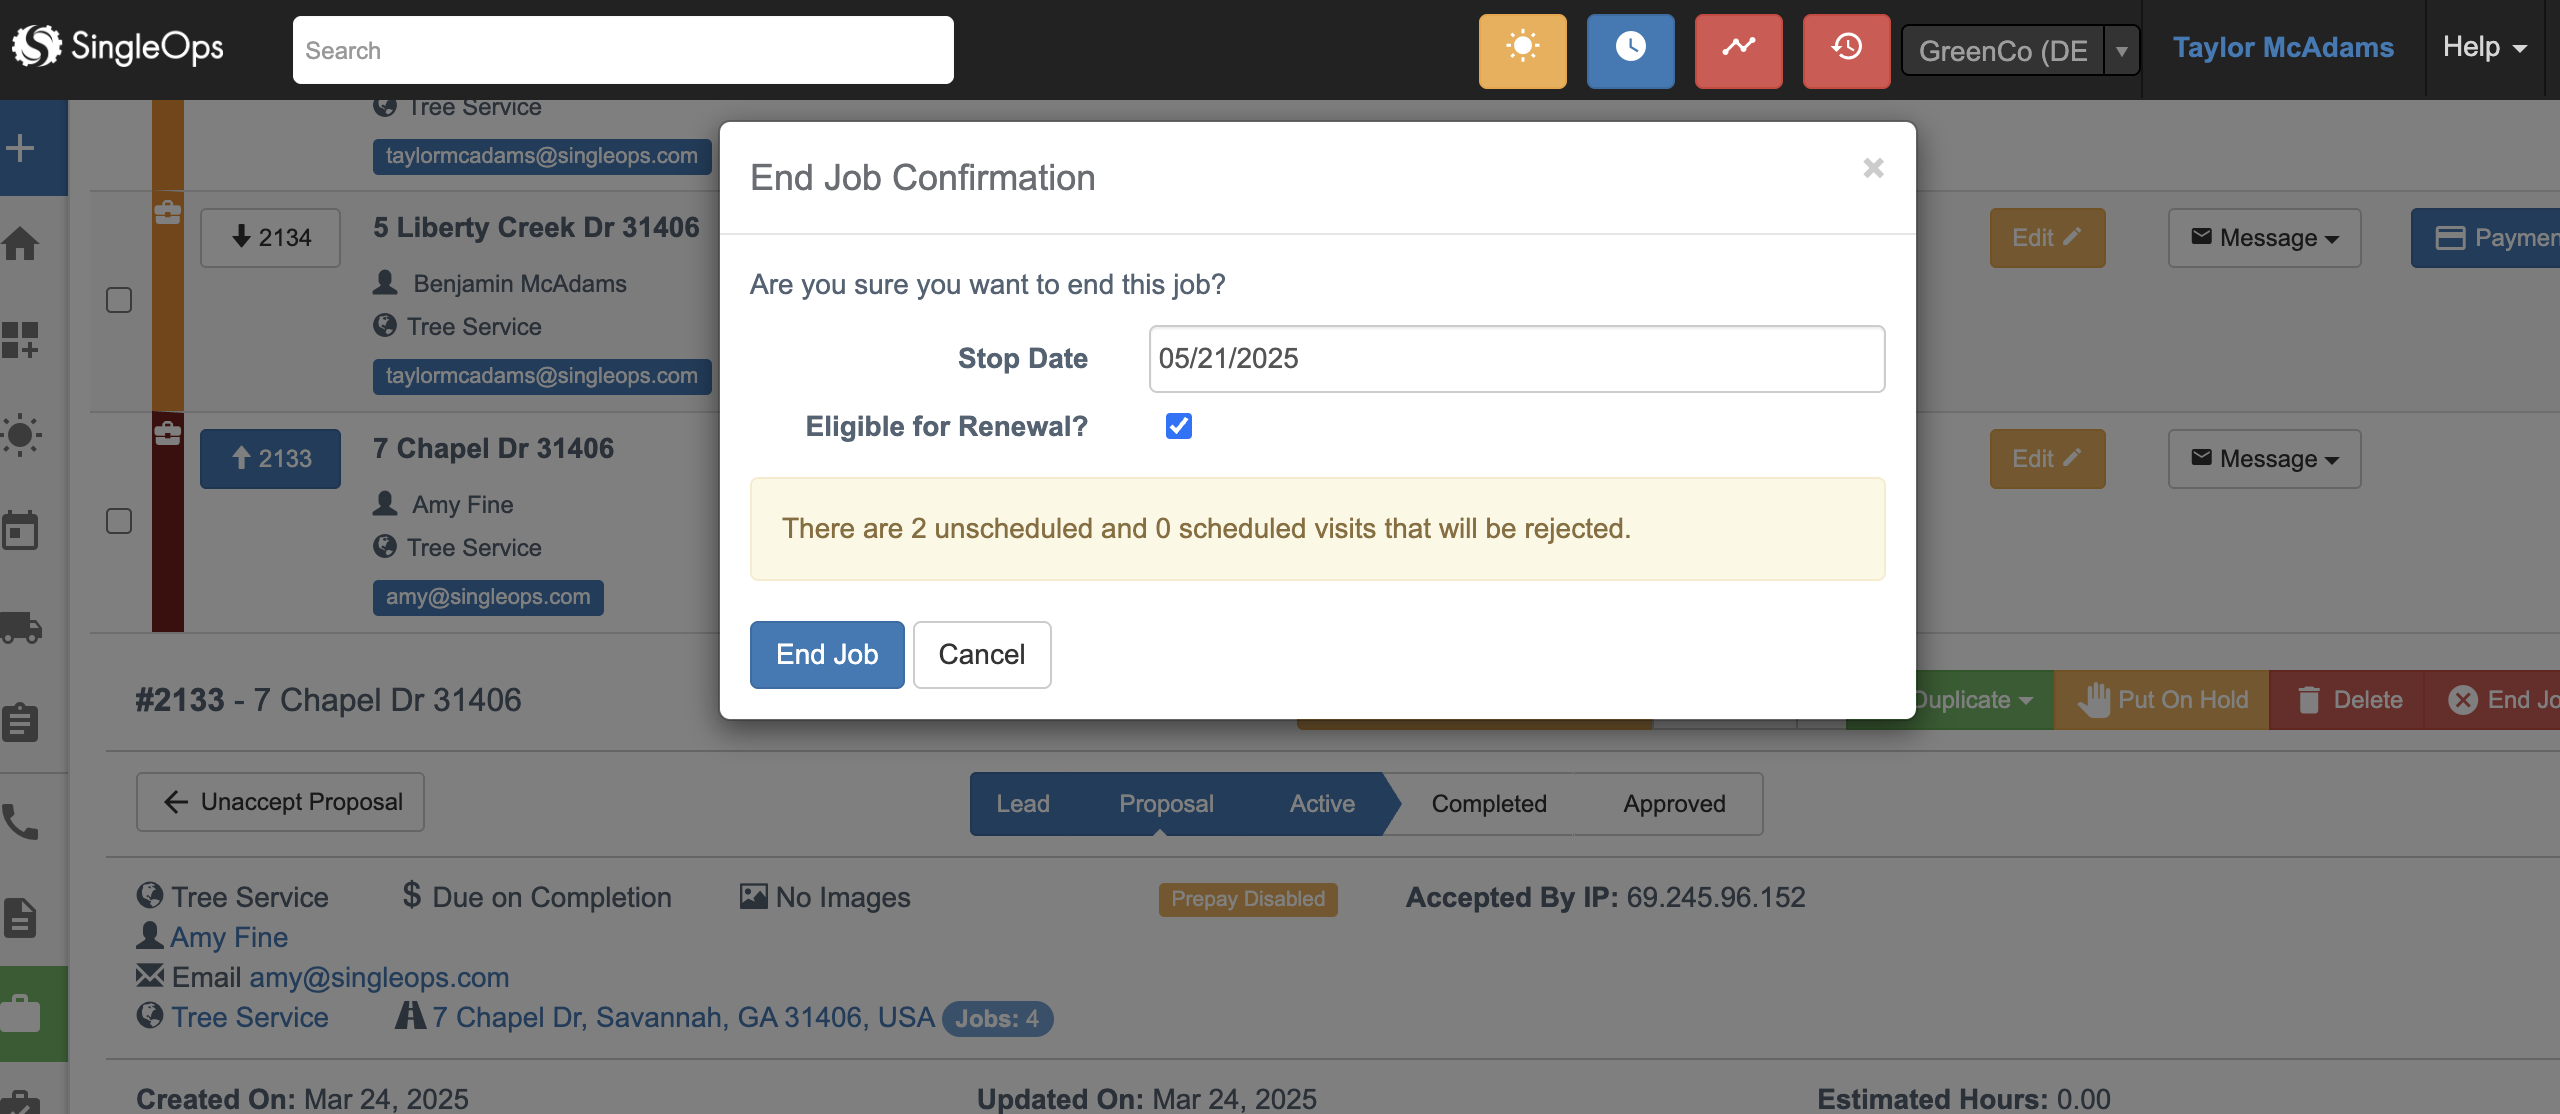The width and height of the screenshot is (2560, 1114).
Task: Open the phone icon in sidebar
Action: point(21,822)
